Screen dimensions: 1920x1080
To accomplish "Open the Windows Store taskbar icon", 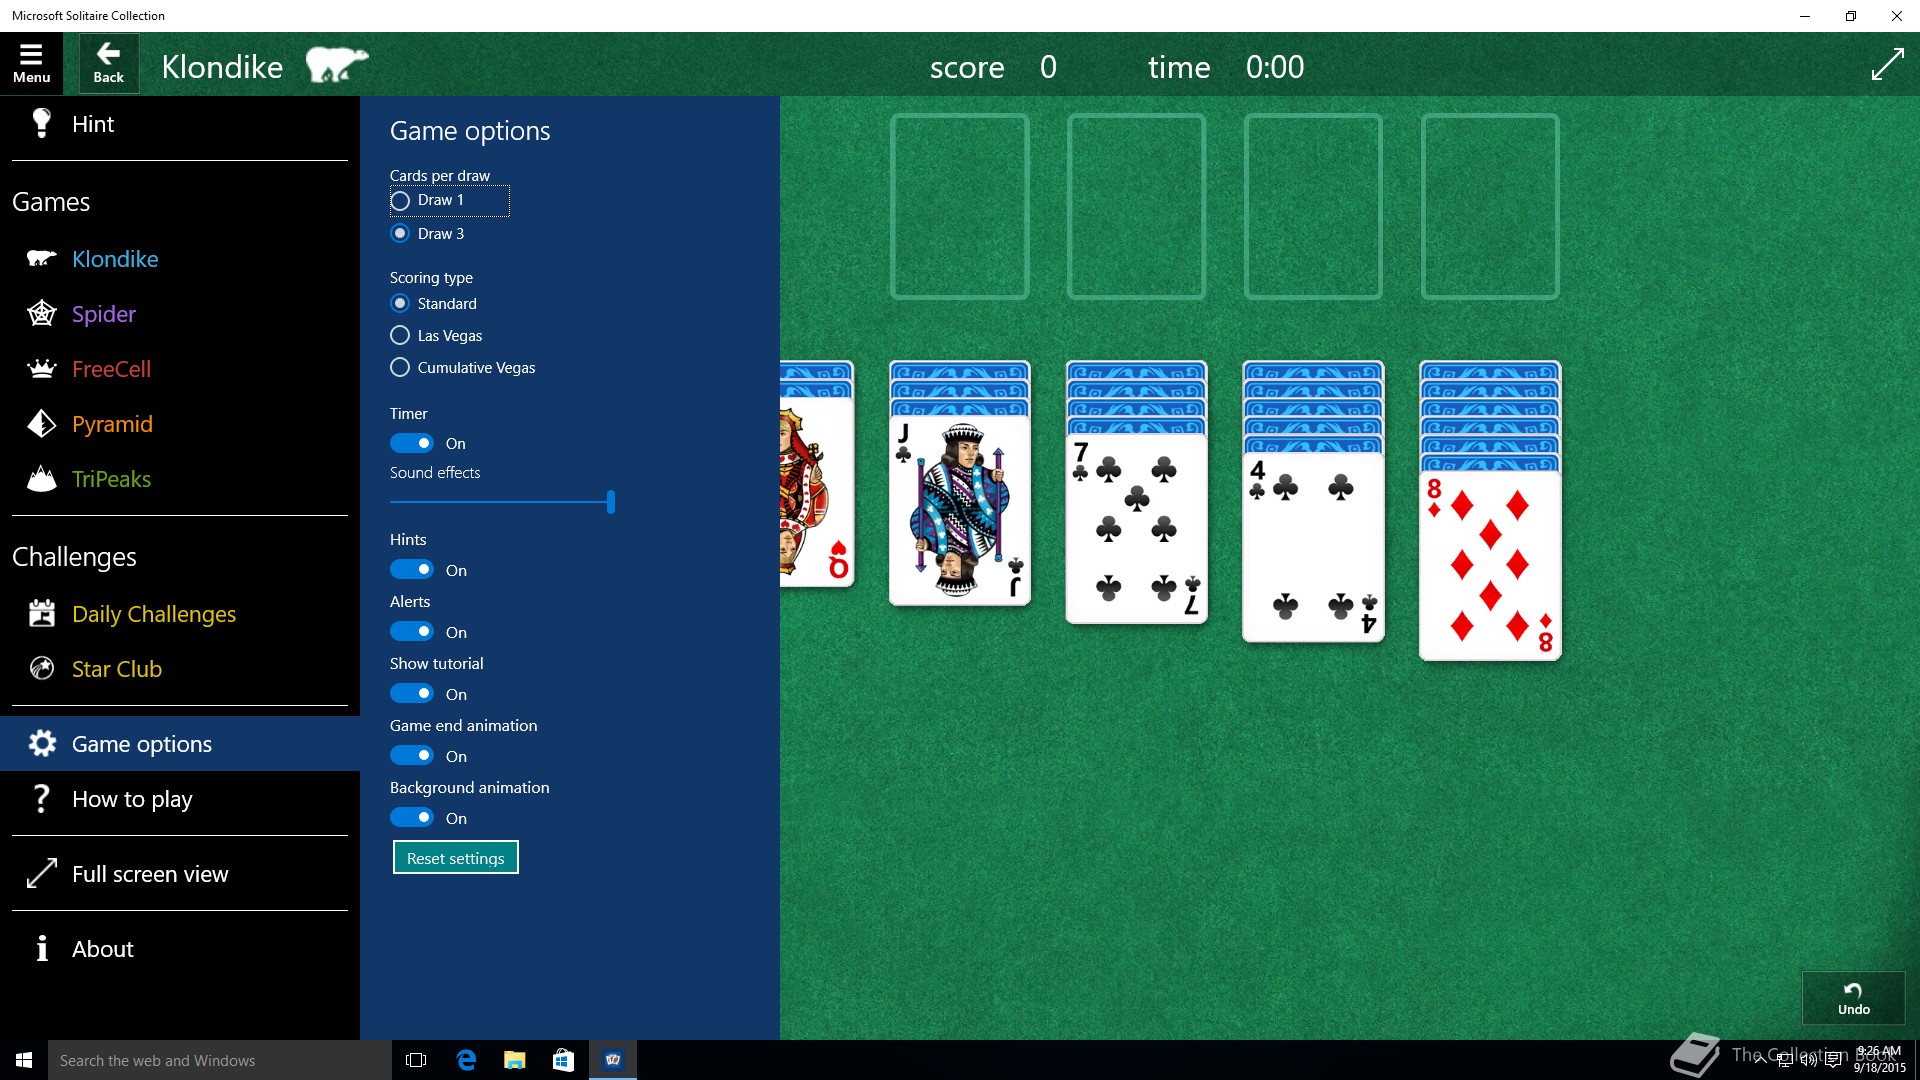I will point(563,1060).
